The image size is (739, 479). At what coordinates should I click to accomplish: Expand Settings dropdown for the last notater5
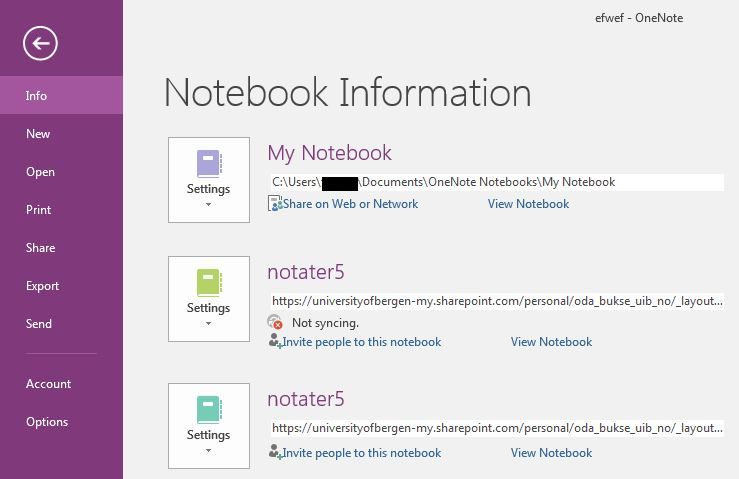tap(208, 450)
